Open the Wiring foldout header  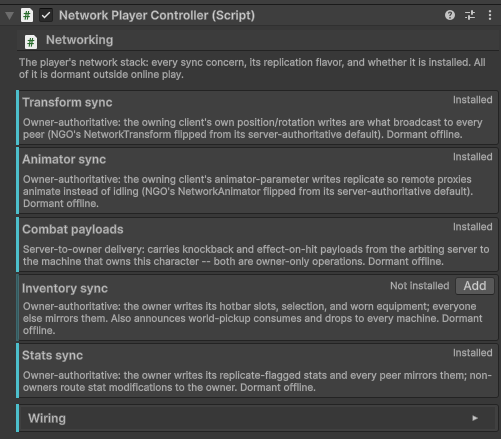tap(258, 418)
